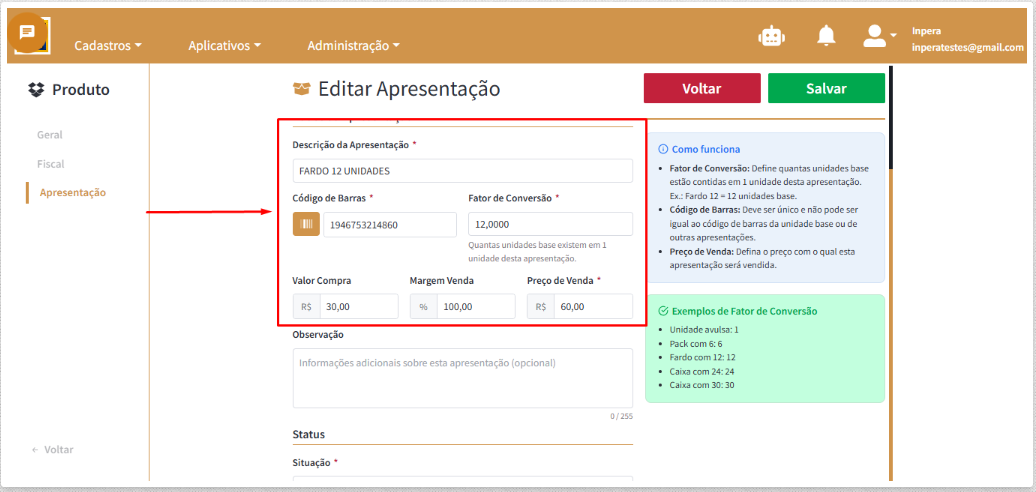Screen dimensions: 1036x492
Task: Expand the Administração menu
Action: [353, 46]
